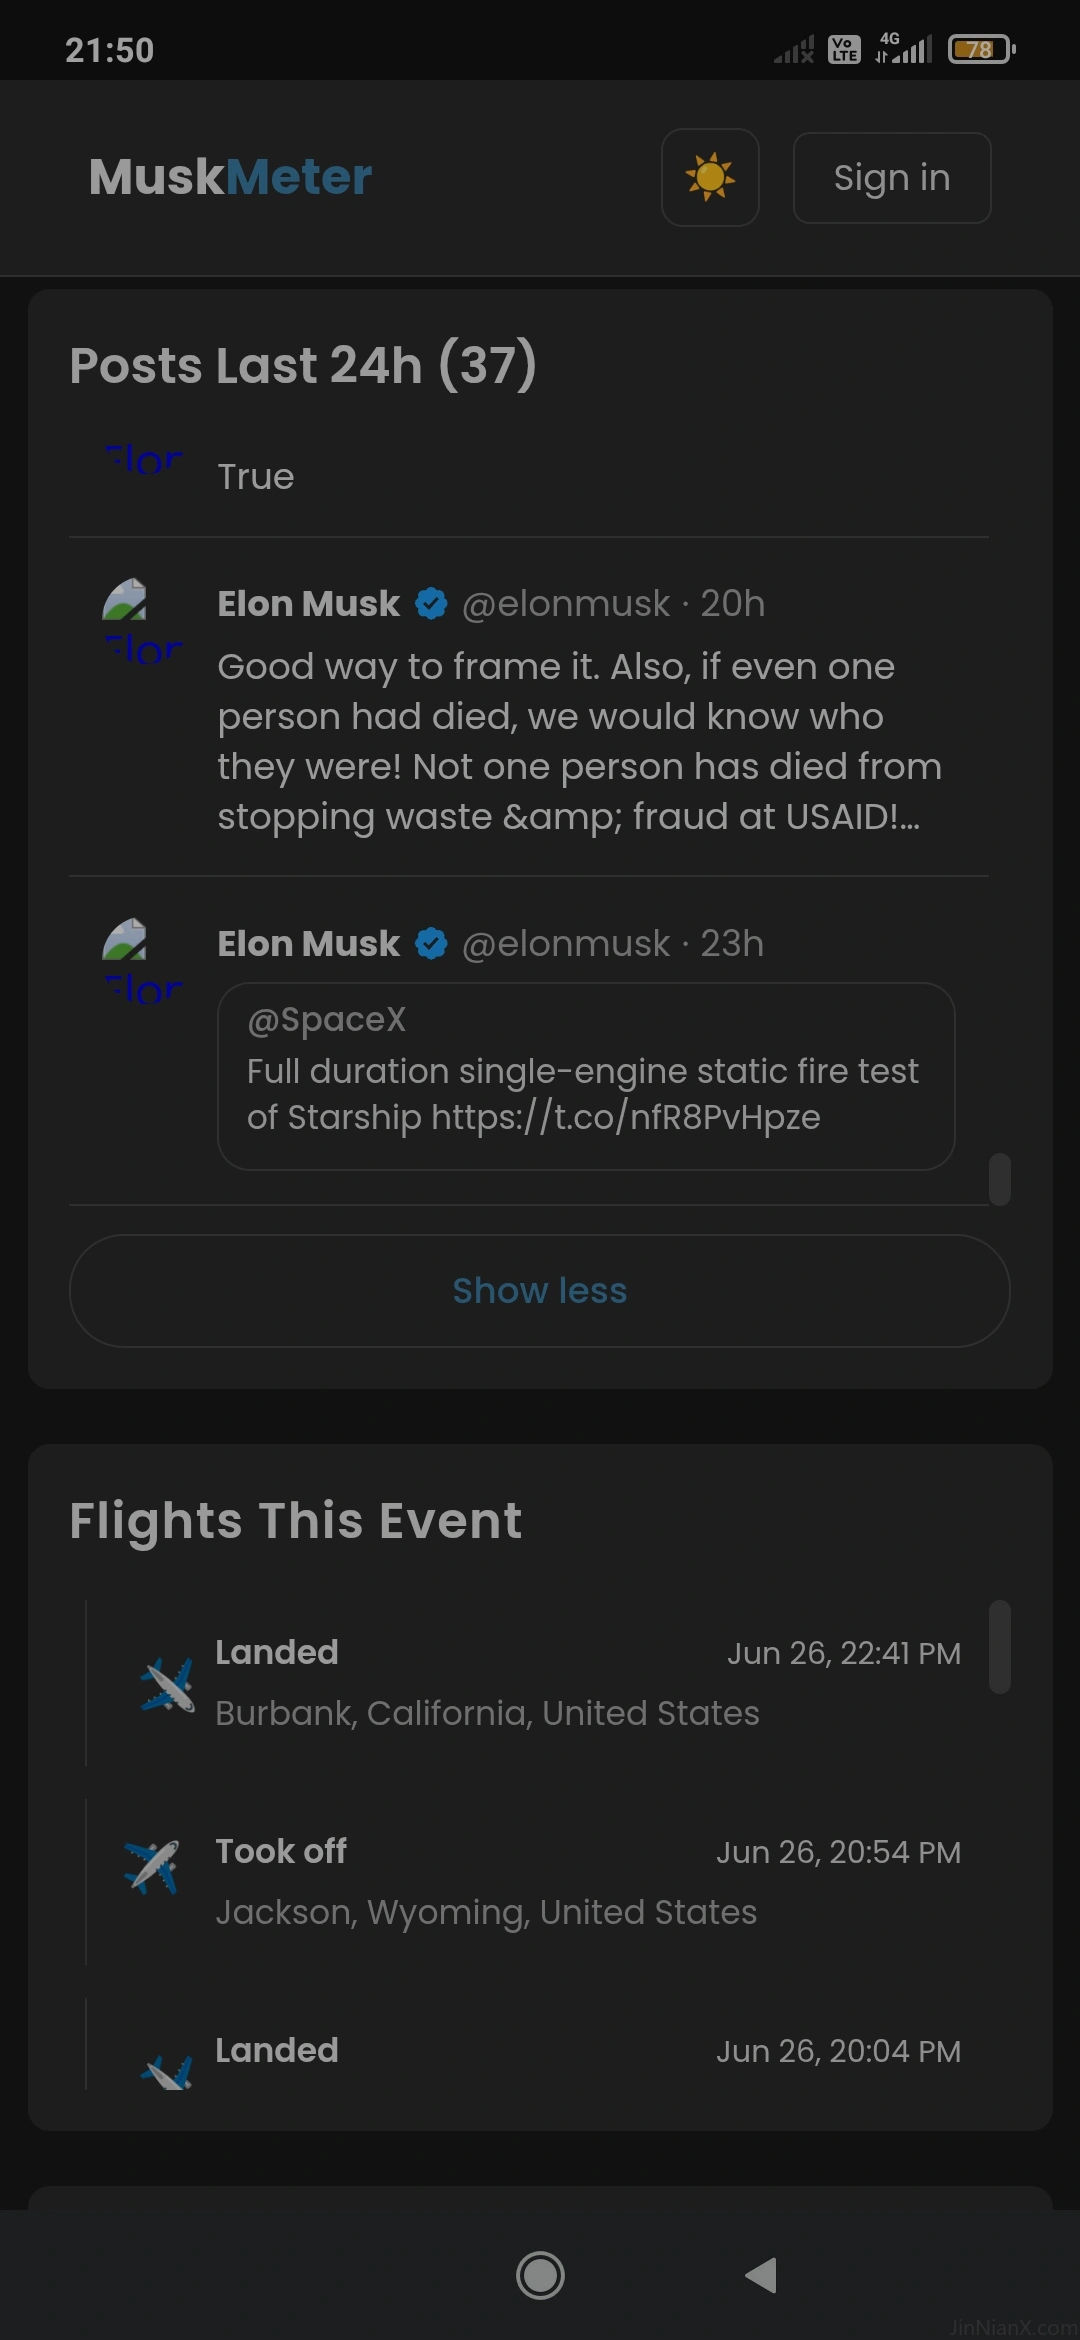Tap the Android home navigation button
Screen dimensions: 1080x2340
[x=540, y=2275]
